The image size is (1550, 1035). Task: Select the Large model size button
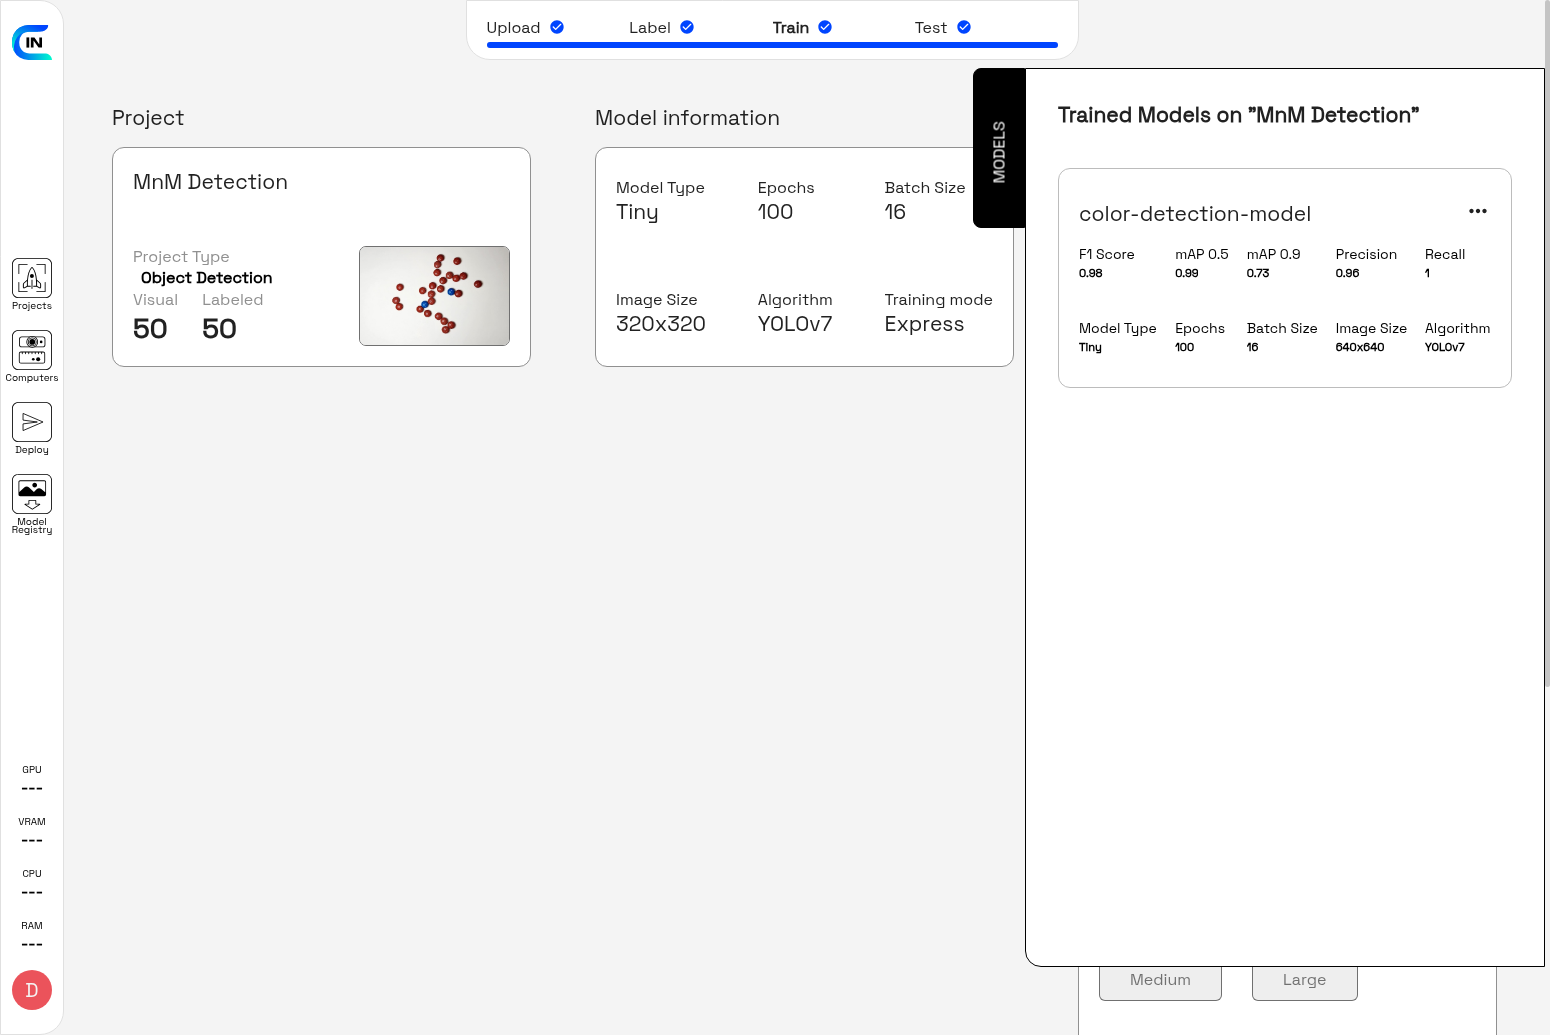pos(1304,981)
